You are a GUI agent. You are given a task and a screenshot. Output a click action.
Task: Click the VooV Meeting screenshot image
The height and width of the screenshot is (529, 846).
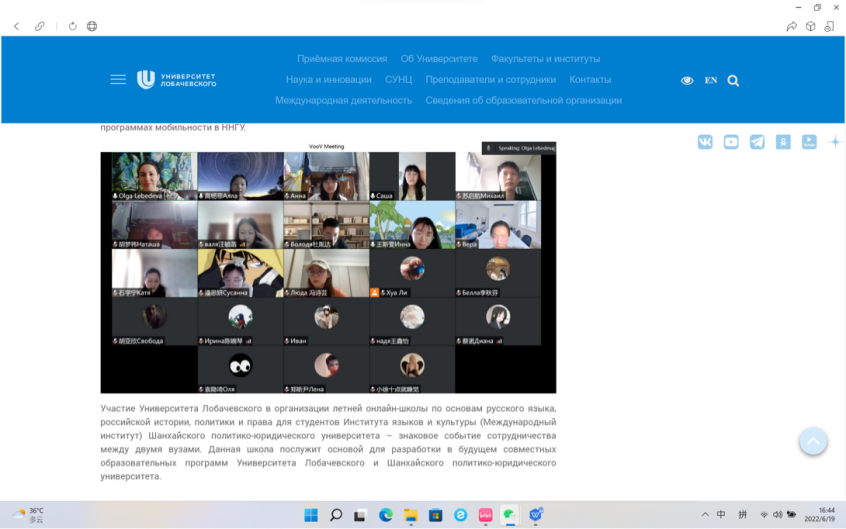tap(328, 268)
